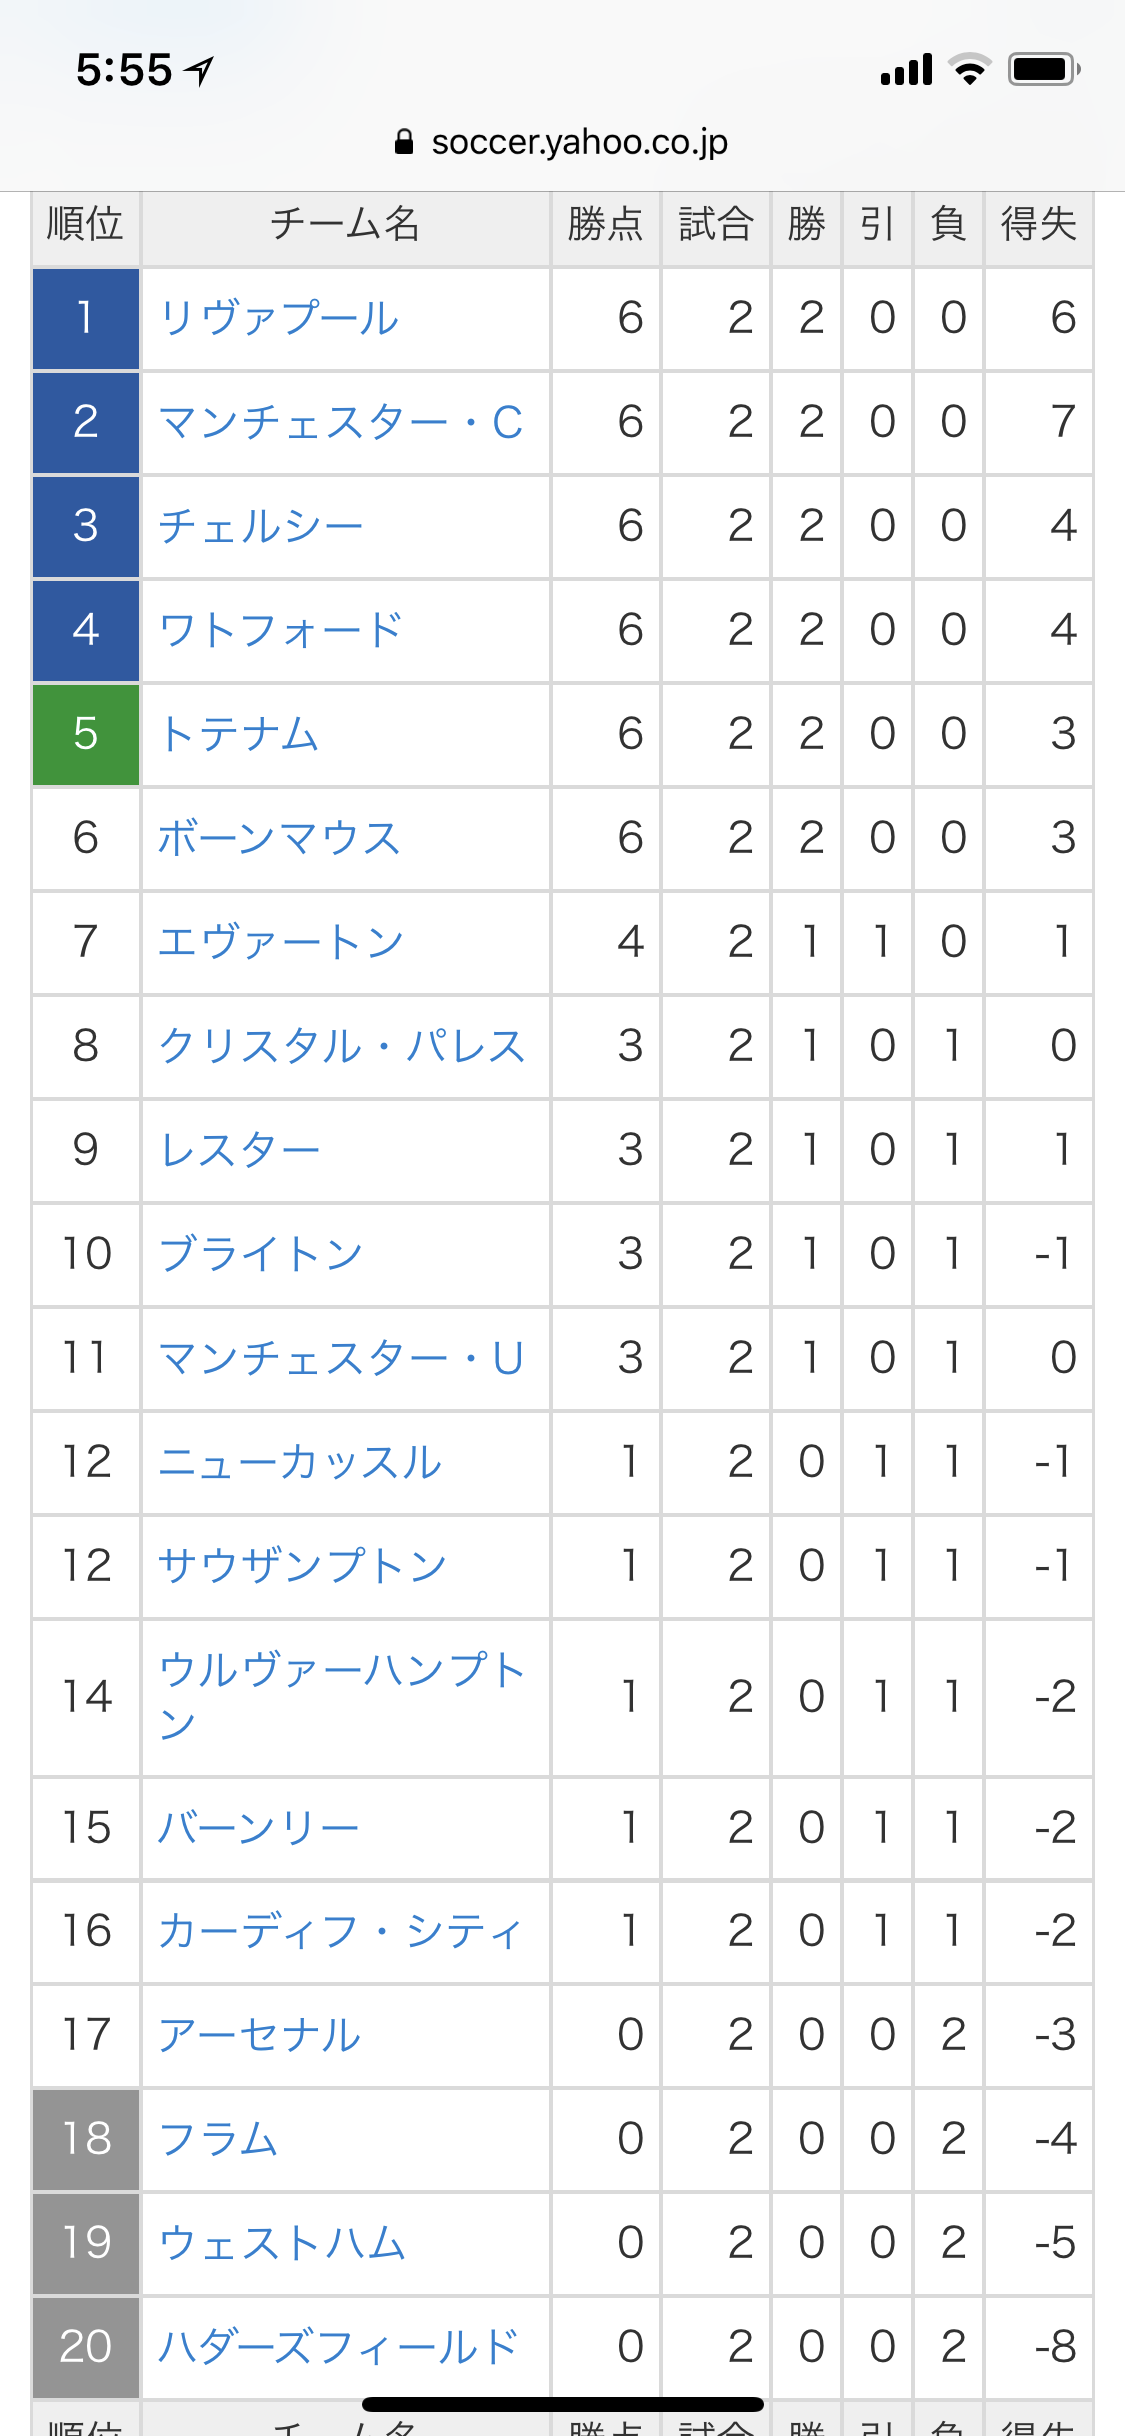Tap the 勝点 column header
Viewport: 1125px width, 2436px height.
[x=605, y=224]
